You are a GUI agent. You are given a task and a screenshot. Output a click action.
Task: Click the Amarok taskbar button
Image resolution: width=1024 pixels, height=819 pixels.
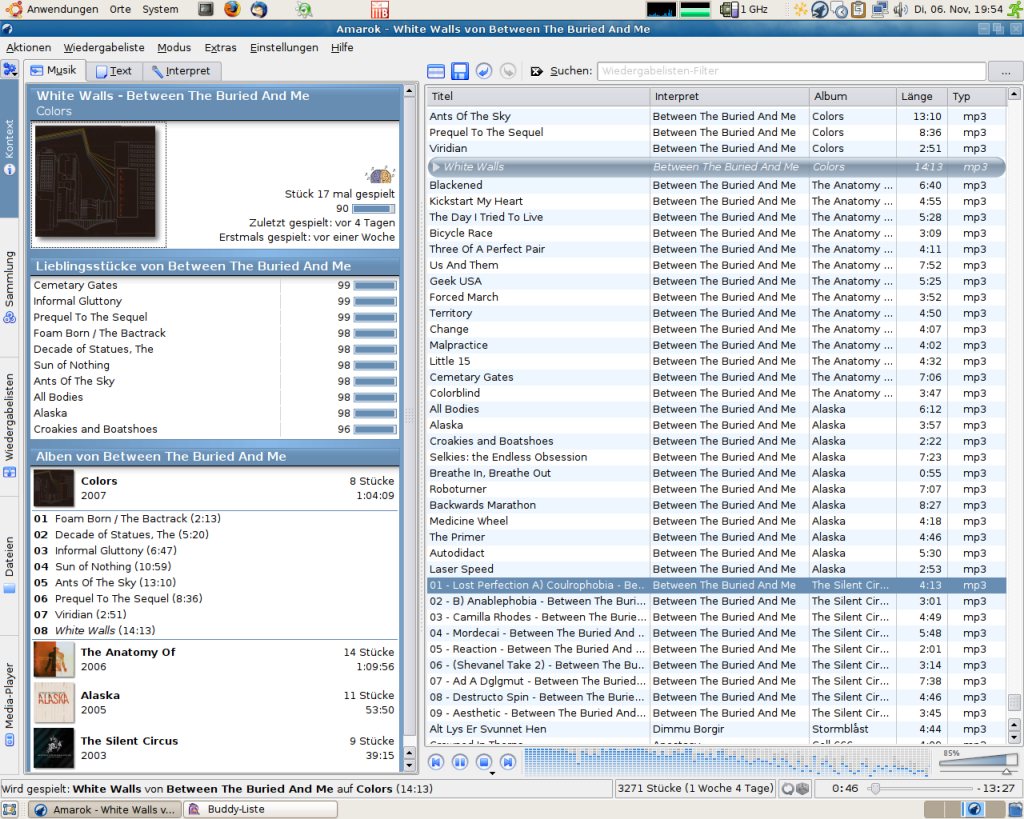(104, 809)
